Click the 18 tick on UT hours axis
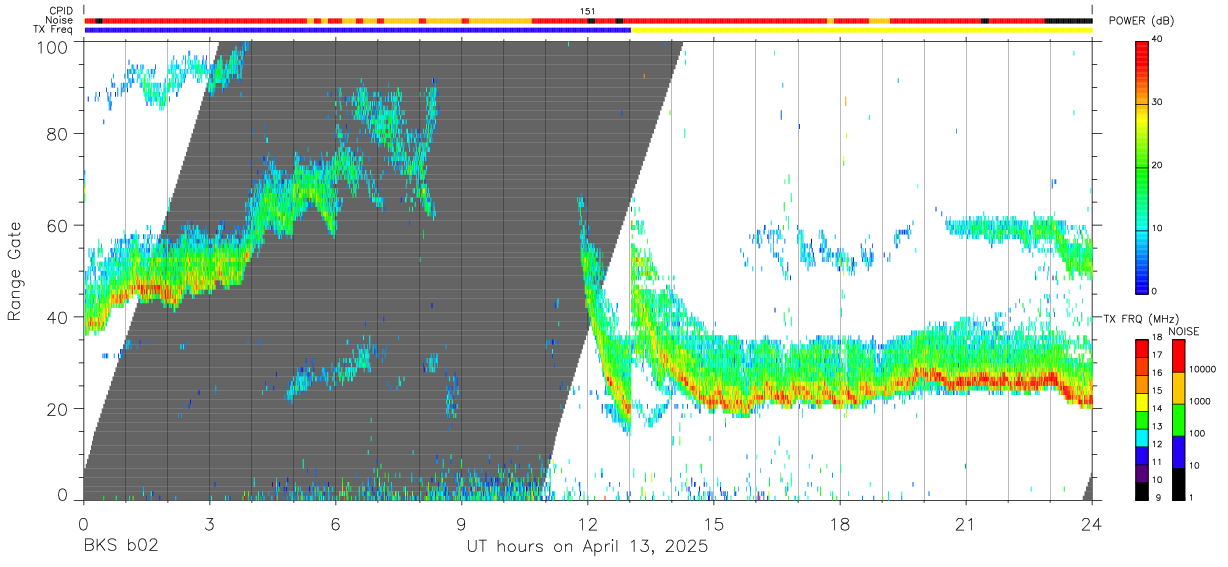Viewport: 1228px width, 567px height. coord(840,525)
